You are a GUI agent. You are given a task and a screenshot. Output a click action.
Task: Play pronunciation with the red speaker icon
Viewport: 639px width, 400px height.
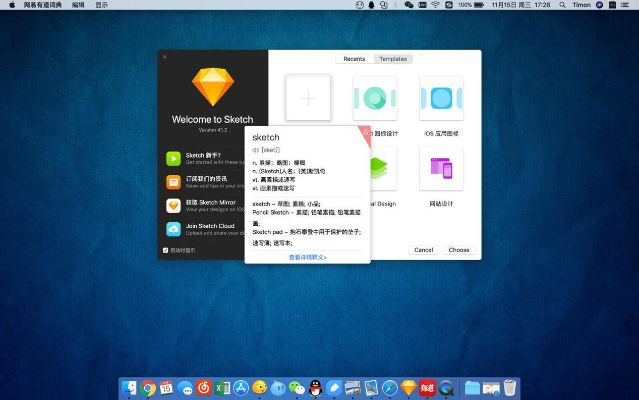pyautogui.click(x=256, y=150)
